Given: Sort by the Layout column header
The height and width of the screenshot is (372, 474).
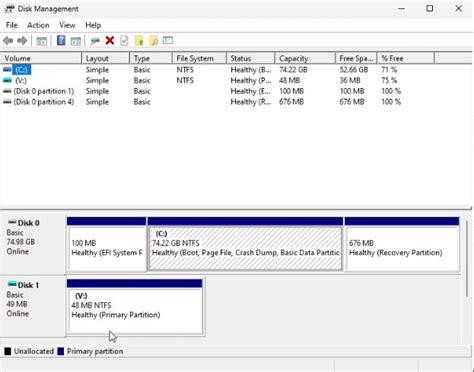Looking at the screenshot, I should (x=106, y=58).
